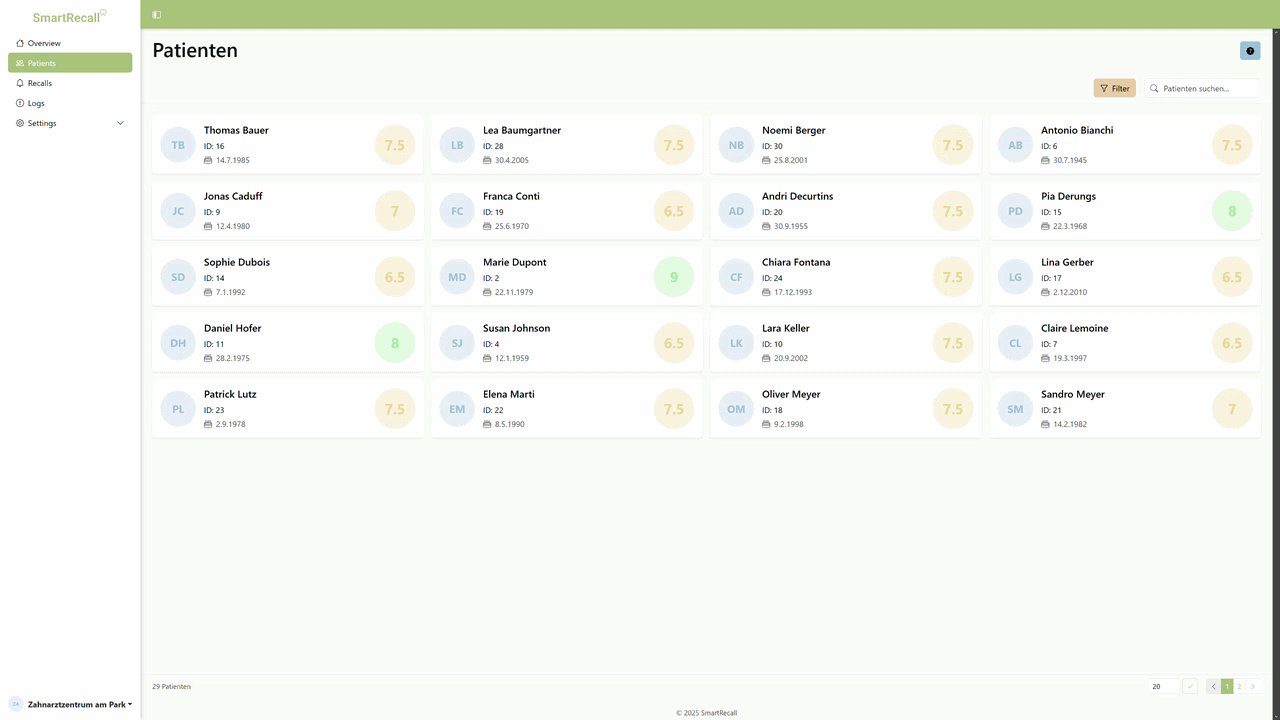Click the CL avatar of Claire Lemoine

click(x=1015, y=343)
